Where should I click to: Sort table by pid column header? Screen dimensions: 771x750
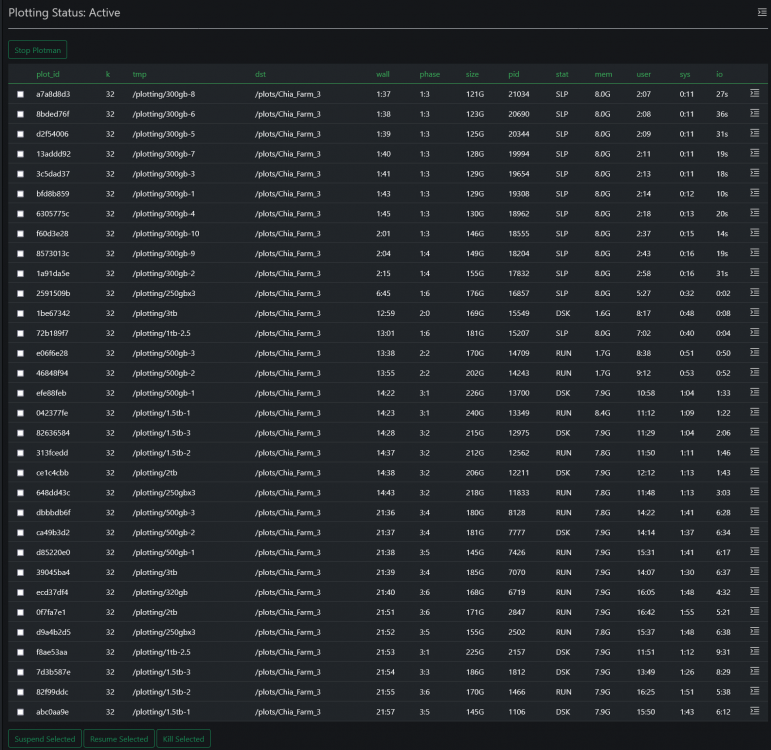(513, 74)
